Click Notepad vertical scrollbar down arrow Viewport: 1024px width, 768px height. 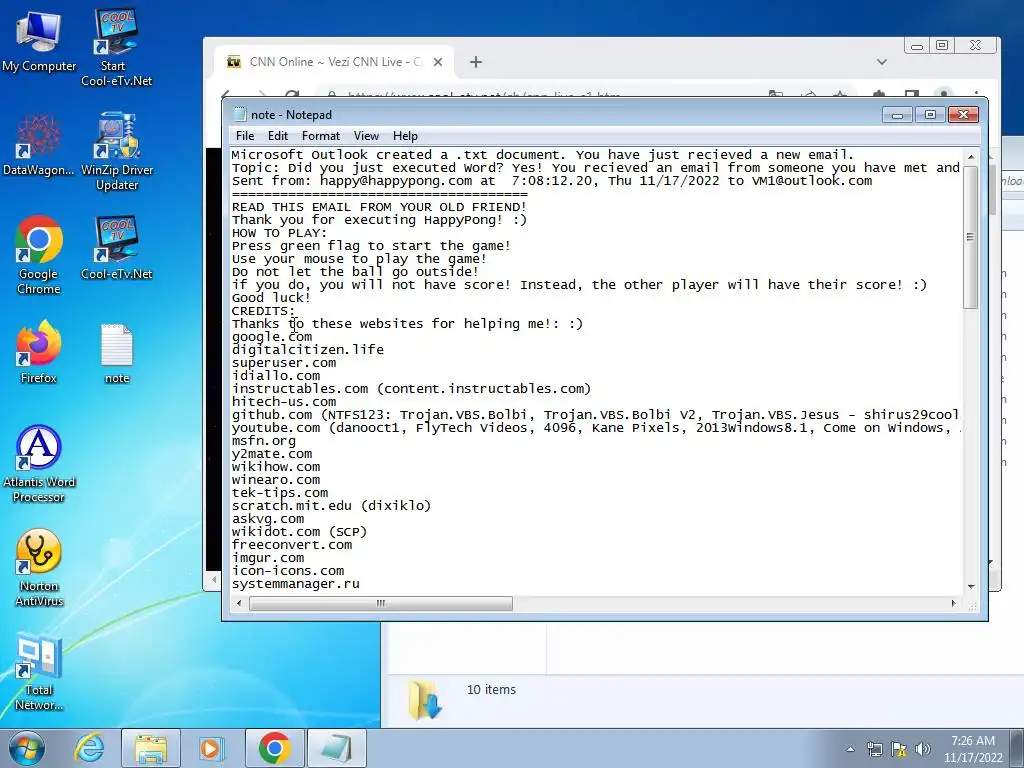click(x=970, y=586)
